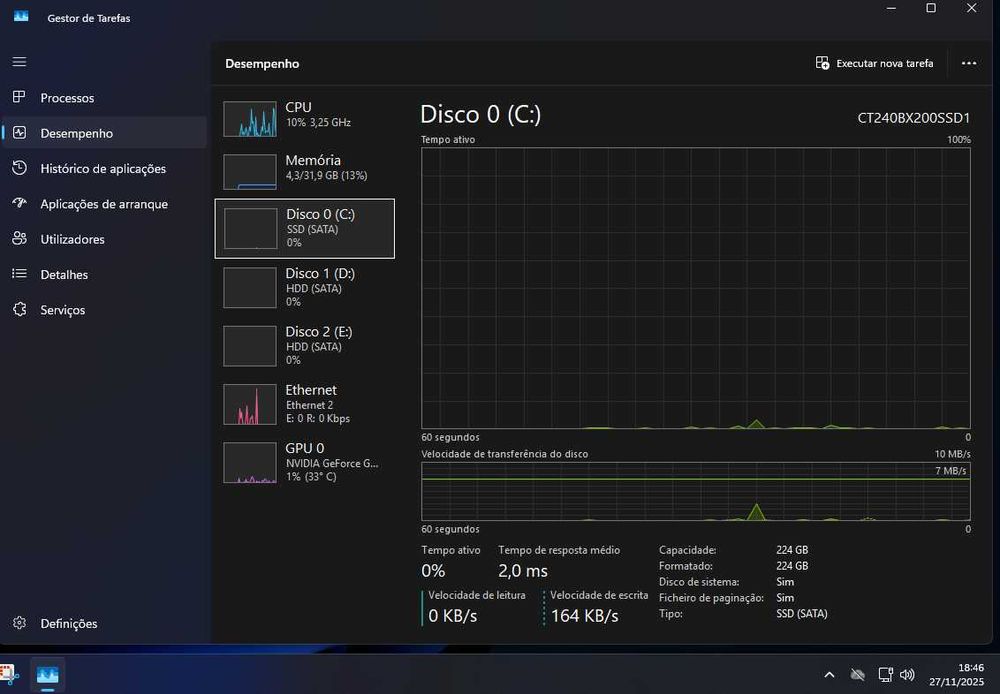Select the Disco 0 (C:) thumbnail
Screen dimensions: 1000x694
[251, 228]
